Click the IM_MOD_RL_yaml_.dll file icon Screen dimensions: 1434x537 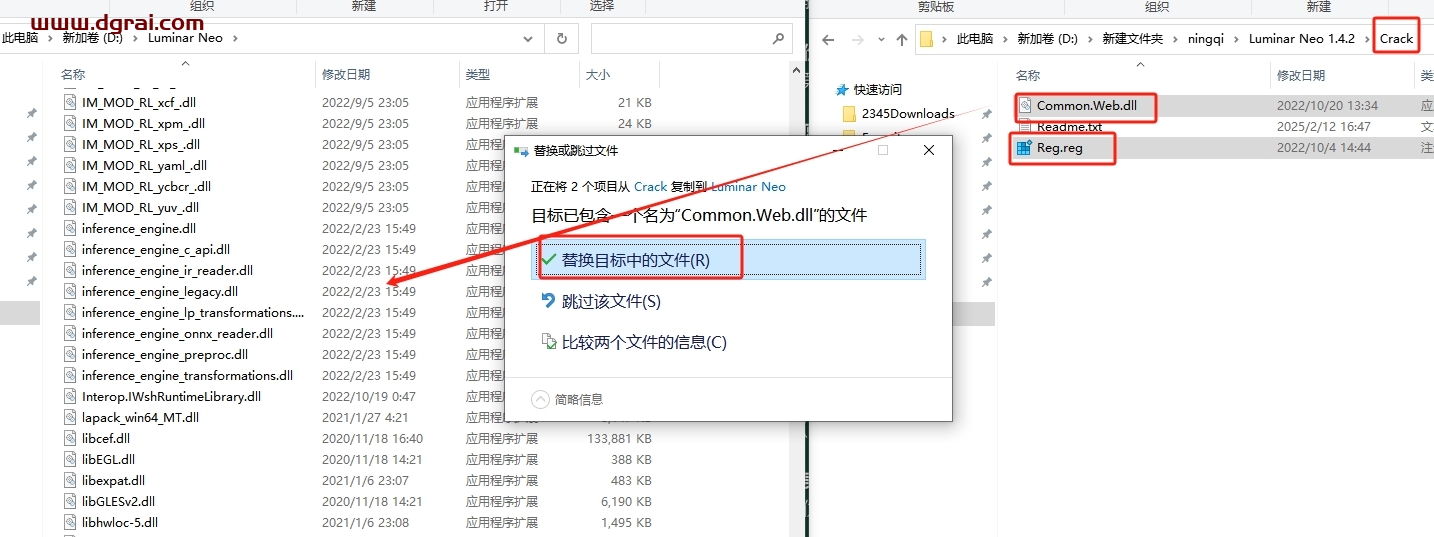pyautogui.click(x=70, y=165)
